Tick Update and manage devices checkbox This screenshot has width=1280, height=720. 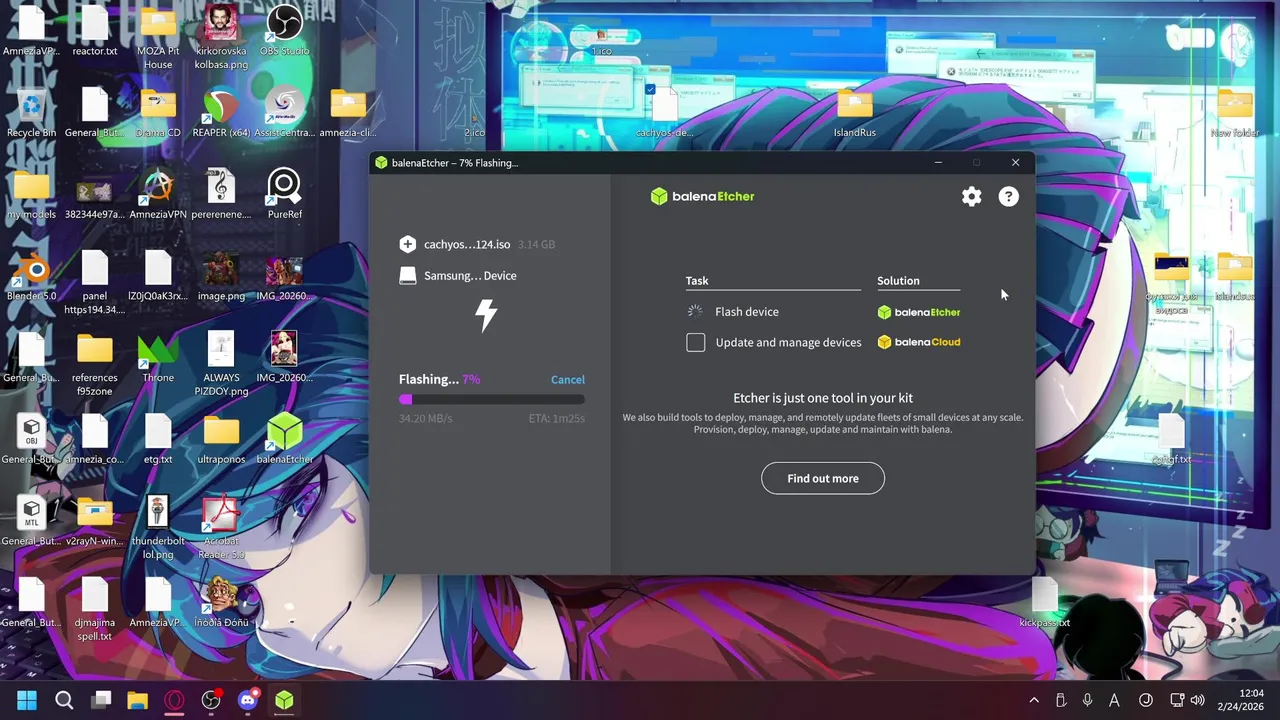[696, 342]
